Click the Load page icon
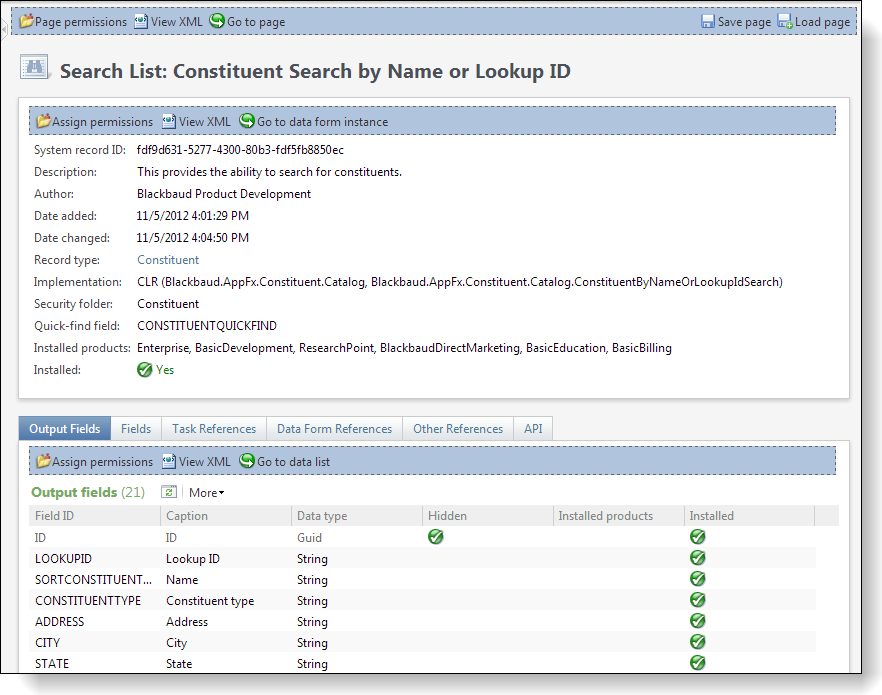Screen dimensions: 882x695 (785, 22)
